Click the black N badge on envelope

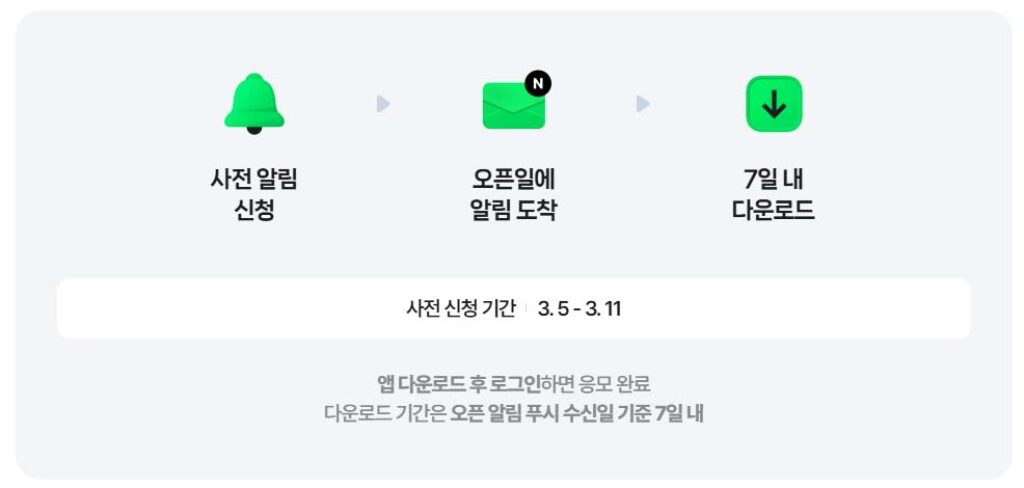[538, 84]
